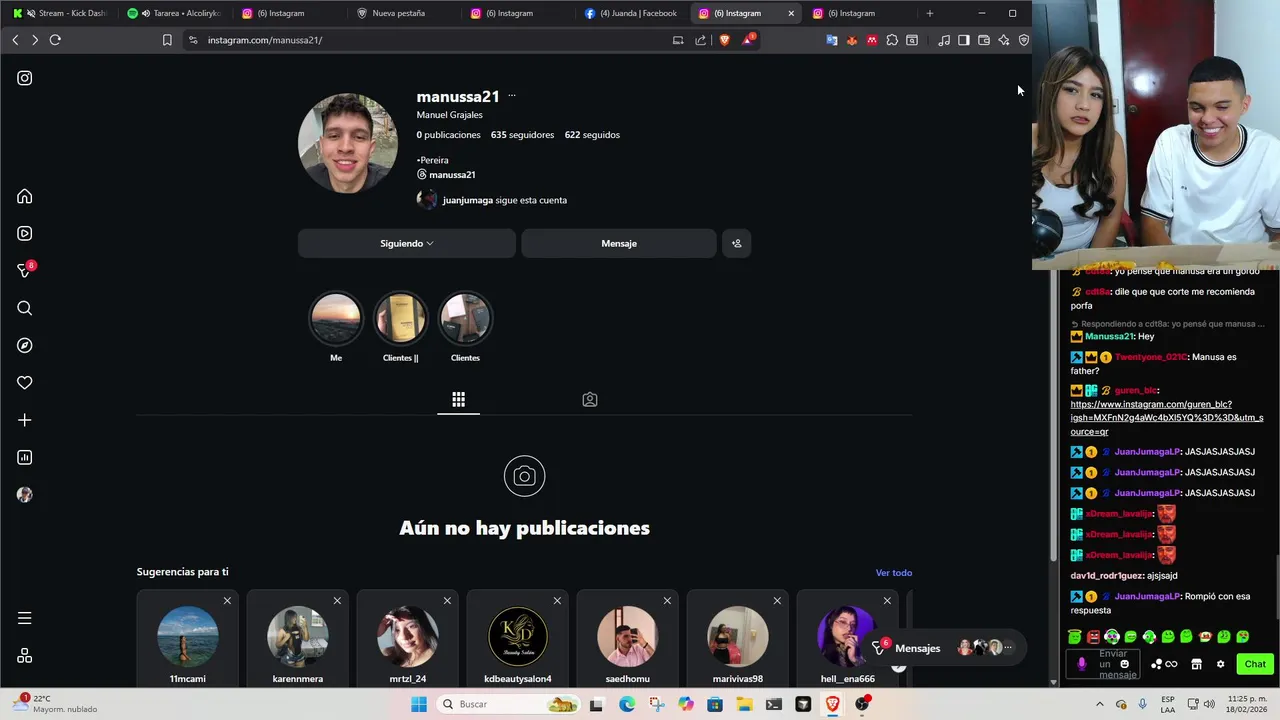The height and width of the screenshot is (720, 1280).
Task: Click 622 seguidos following count
Action: tap(592, 135)
